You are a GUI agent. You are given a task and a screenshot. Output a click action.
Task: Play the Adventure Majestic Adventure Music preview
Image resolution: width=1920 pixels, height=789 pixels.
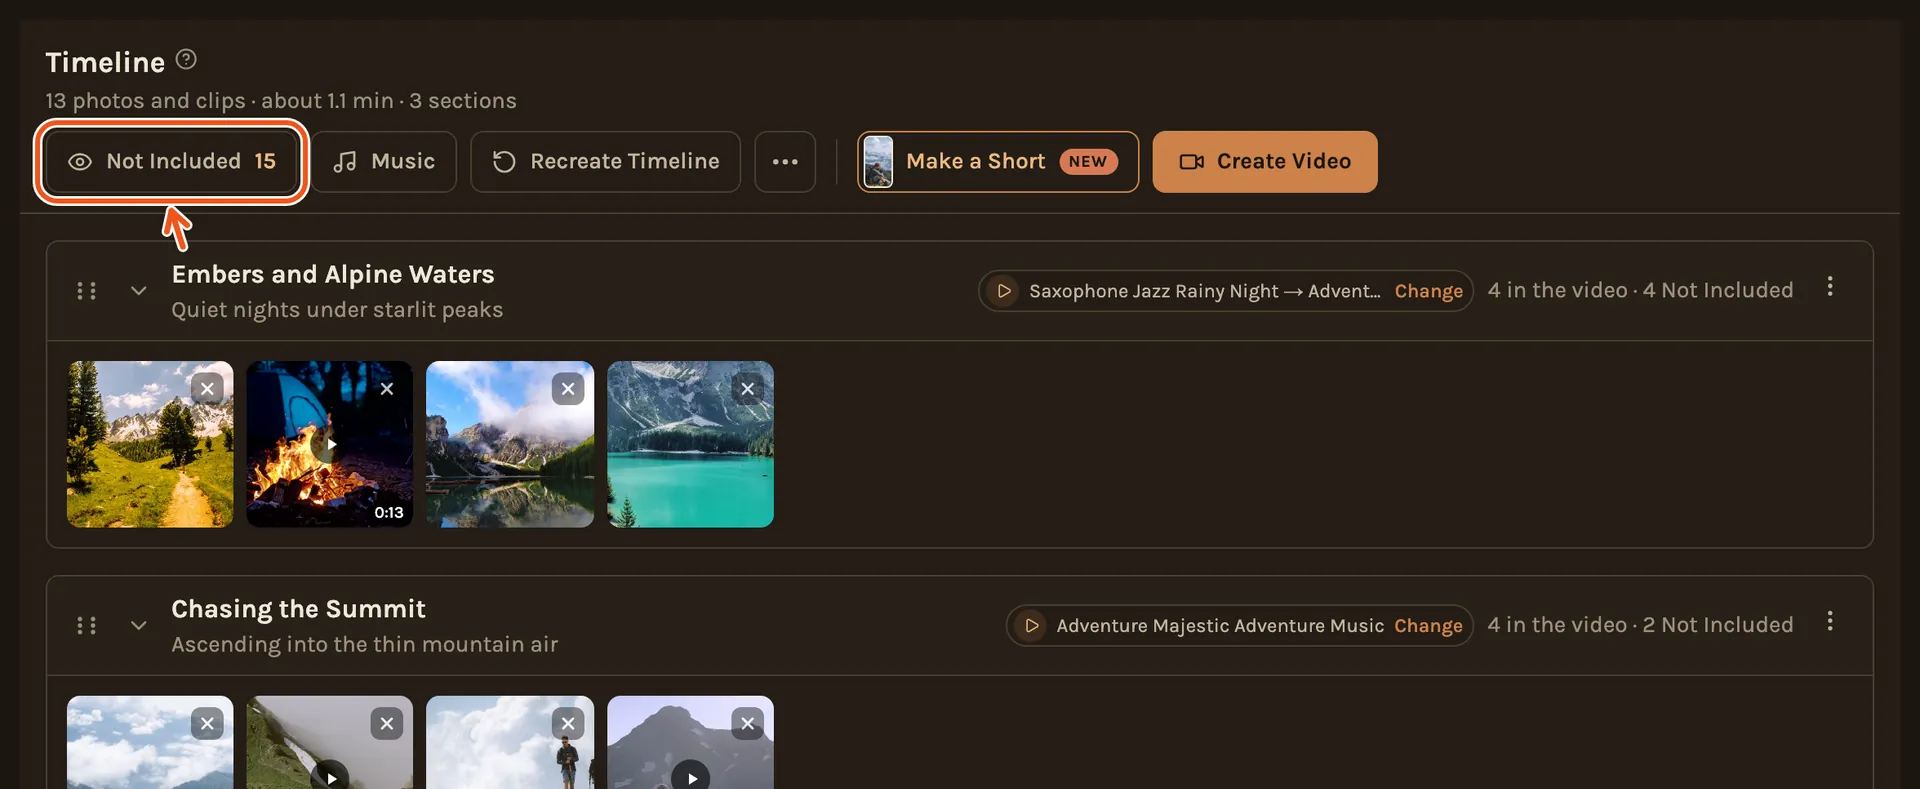tap(1032, 626)
